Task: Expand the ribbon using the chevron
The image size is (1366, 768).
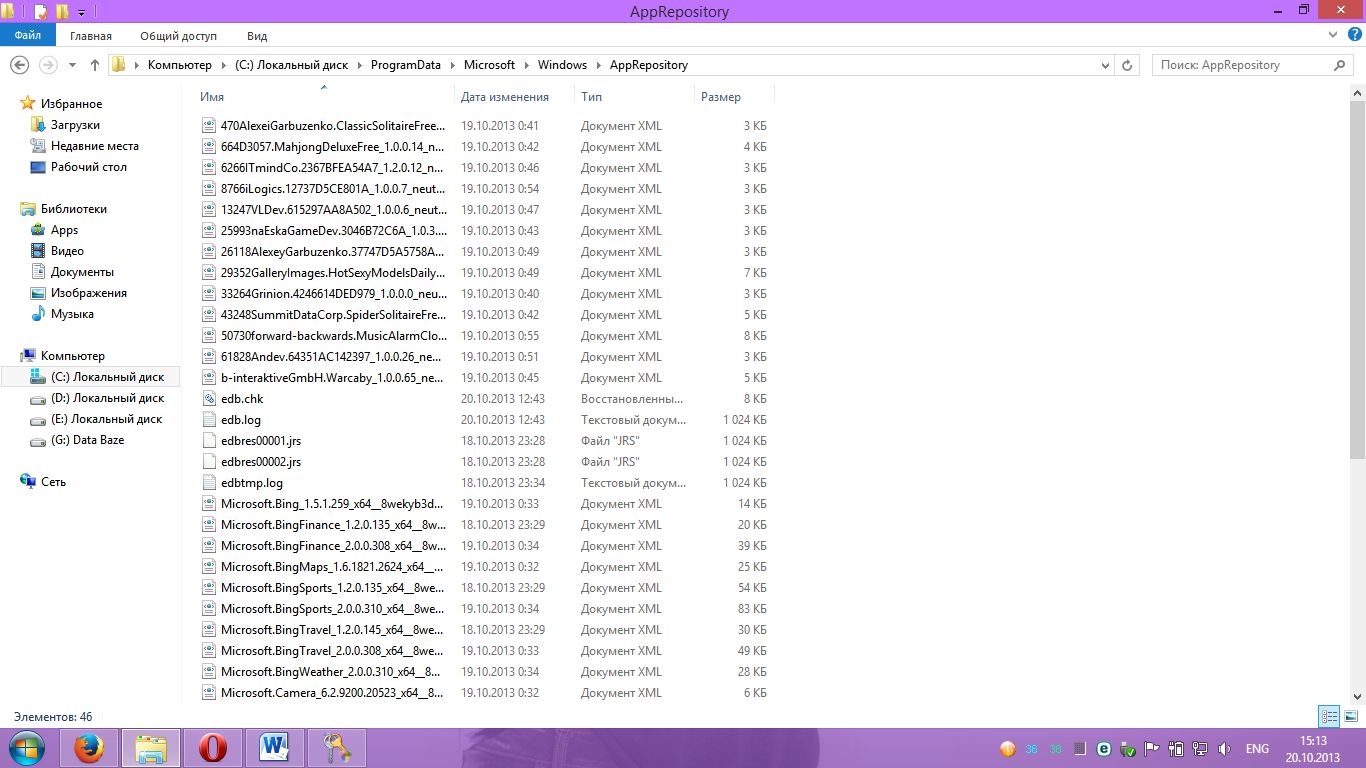Action: (x=1335, y=35)
